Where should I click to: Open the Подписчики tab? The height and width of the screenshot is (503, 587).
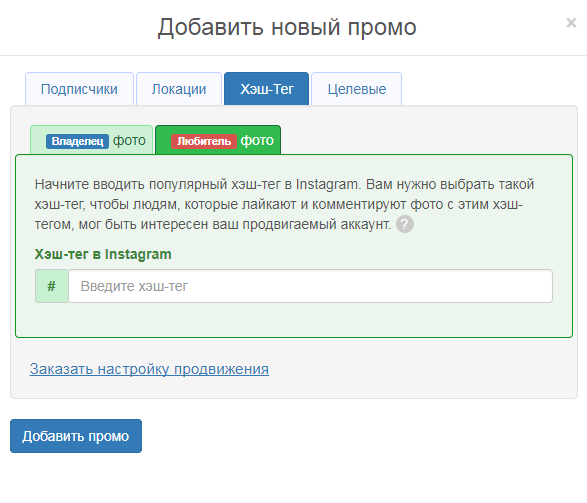[x=79, y=89]
